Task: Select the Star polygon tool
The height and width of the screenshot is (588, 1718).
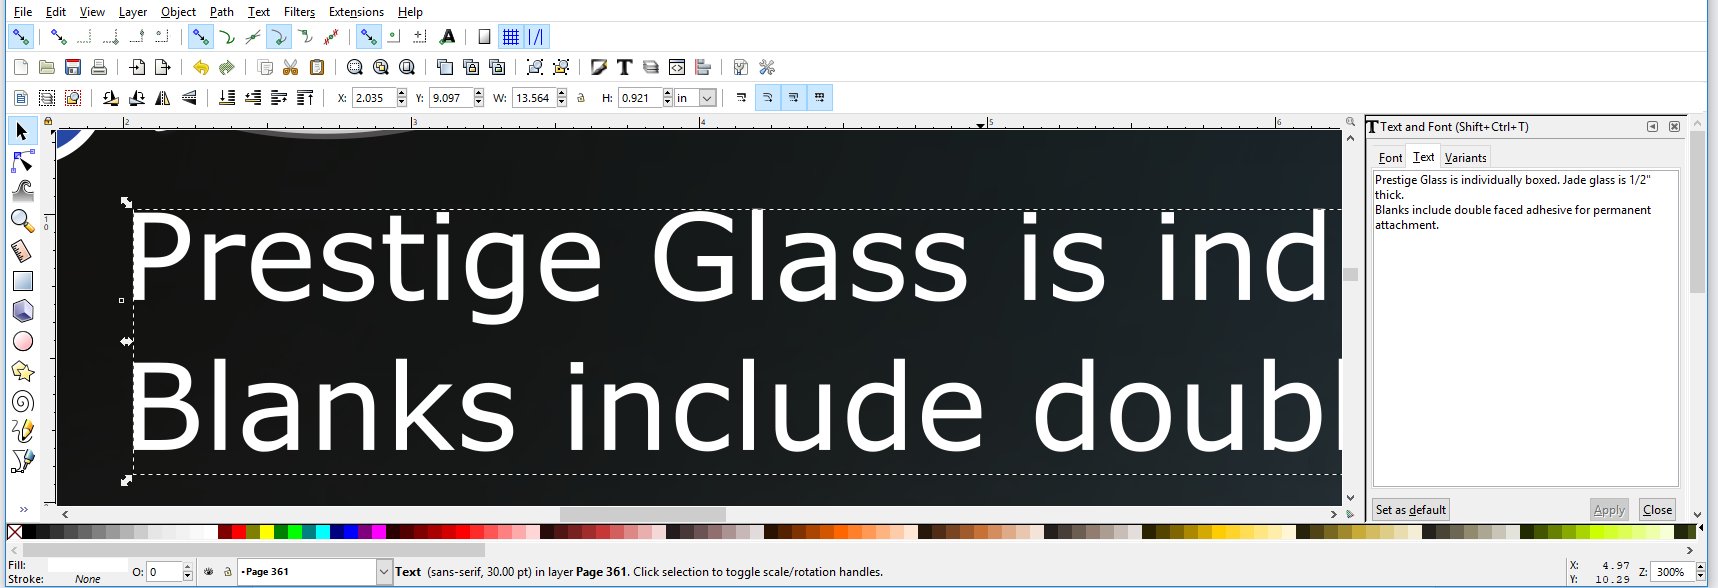Action: 22,371
